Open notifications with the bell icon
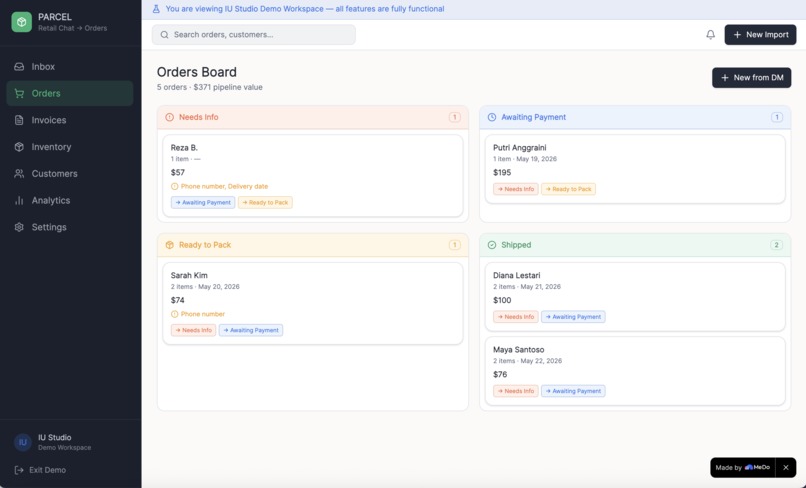 pyautogui.click(x=710, y=34)
